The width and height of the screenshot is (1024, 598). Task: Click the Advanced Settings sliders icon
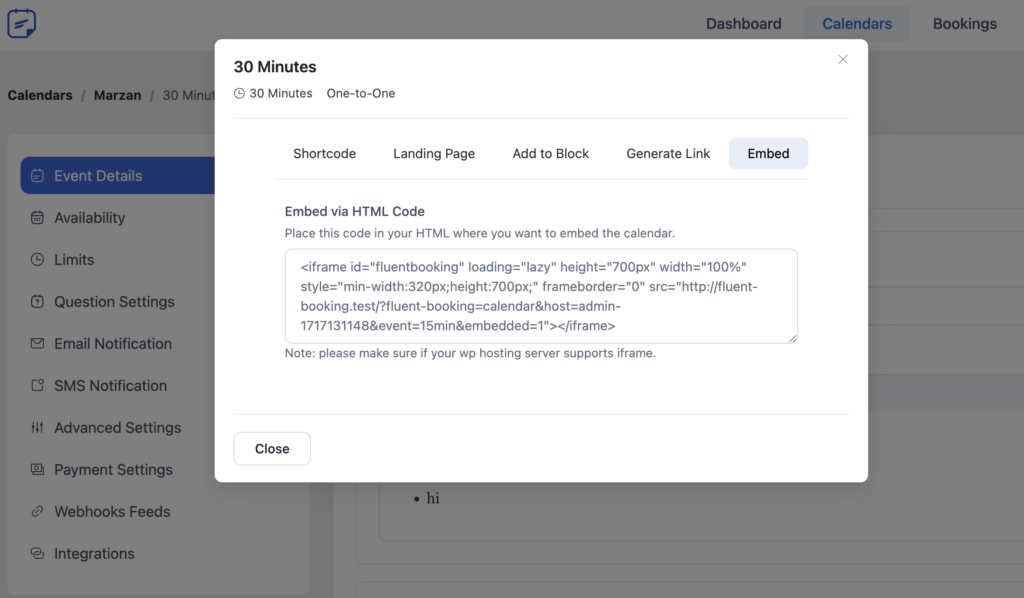37,428
